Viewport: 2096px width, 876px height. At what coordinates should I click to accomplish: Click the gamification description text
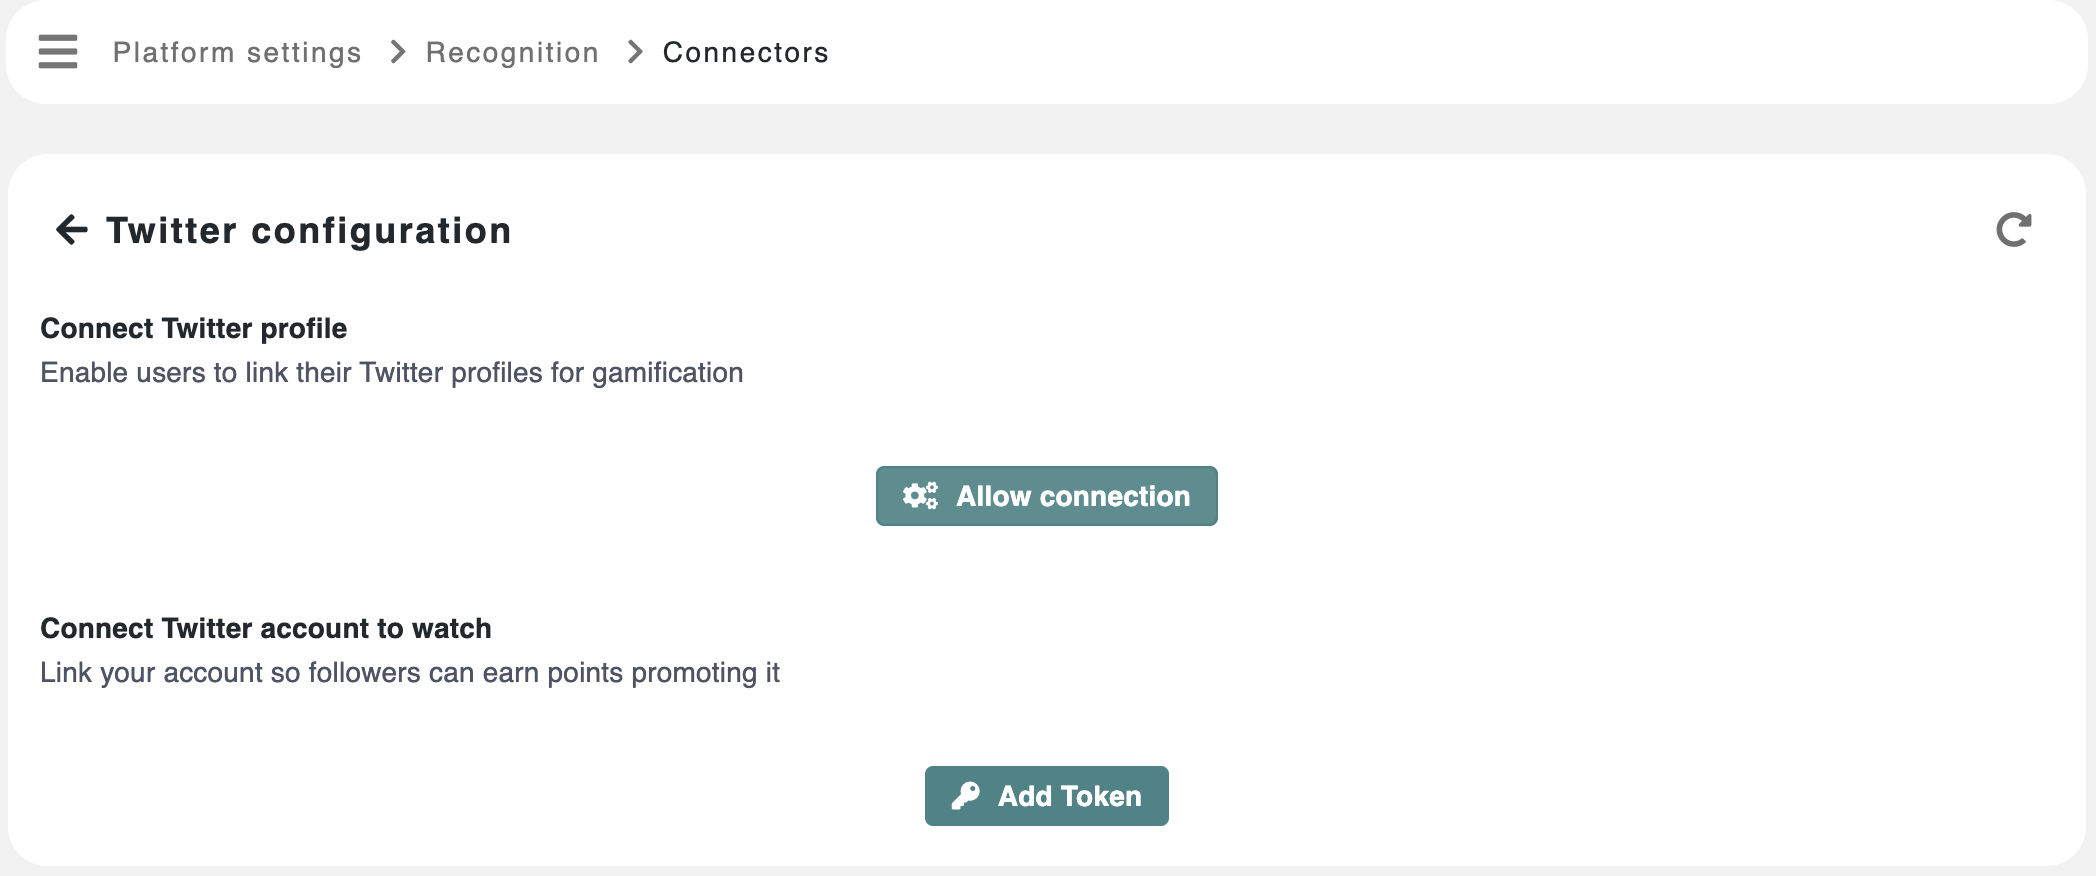[392, 373]
